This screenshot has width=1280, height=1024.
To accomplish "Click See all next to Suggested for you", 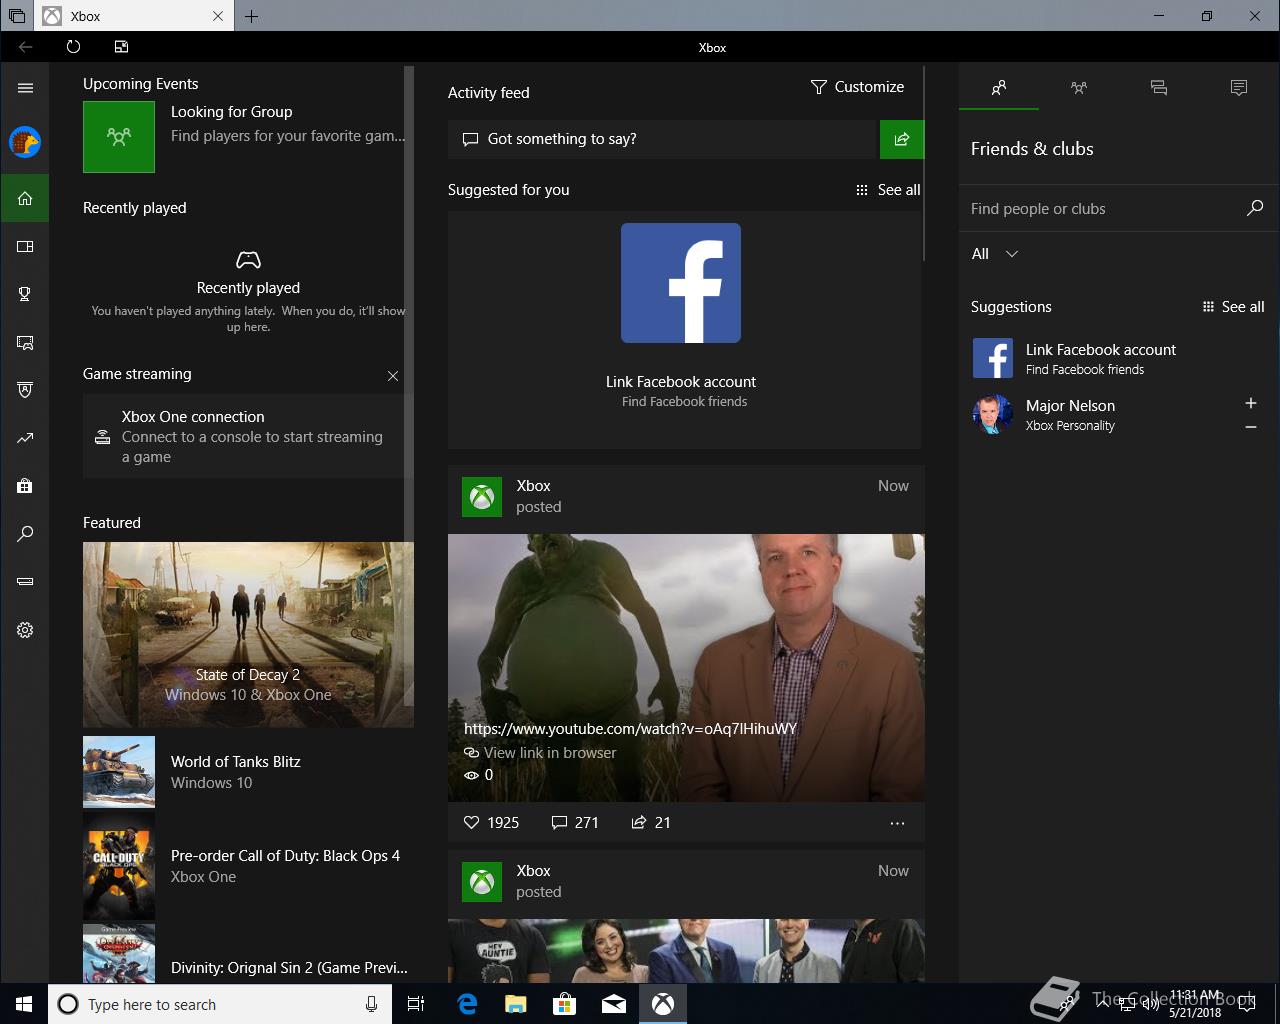I will (888, 190).
